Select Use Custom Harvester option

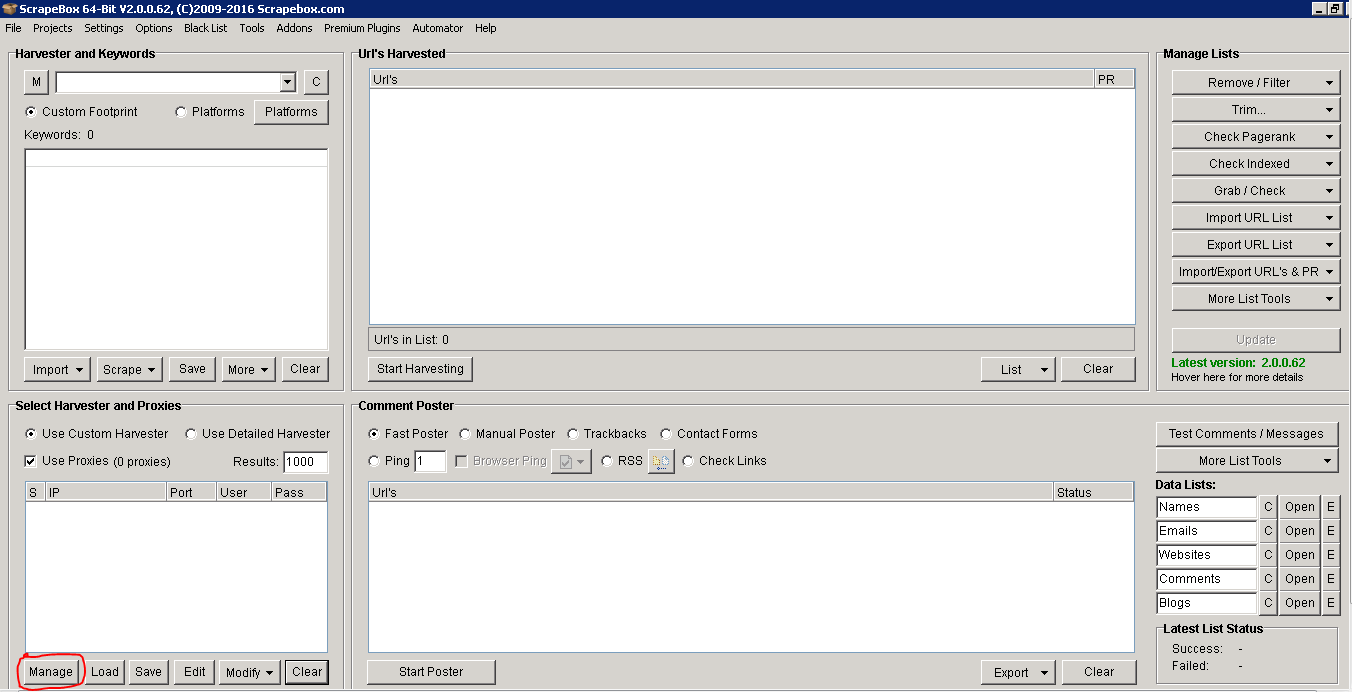tap(31, 434)
